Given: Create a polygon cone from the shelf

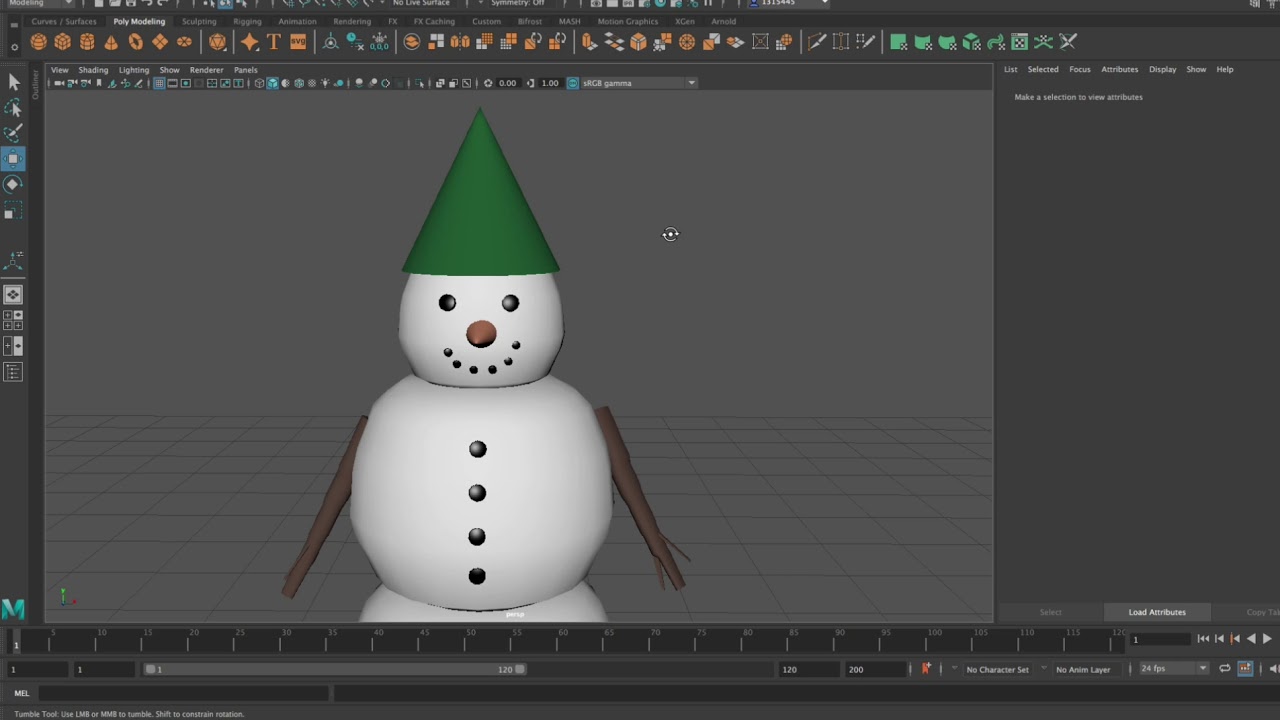Looking at the screenshot, I should pos(111,42).
